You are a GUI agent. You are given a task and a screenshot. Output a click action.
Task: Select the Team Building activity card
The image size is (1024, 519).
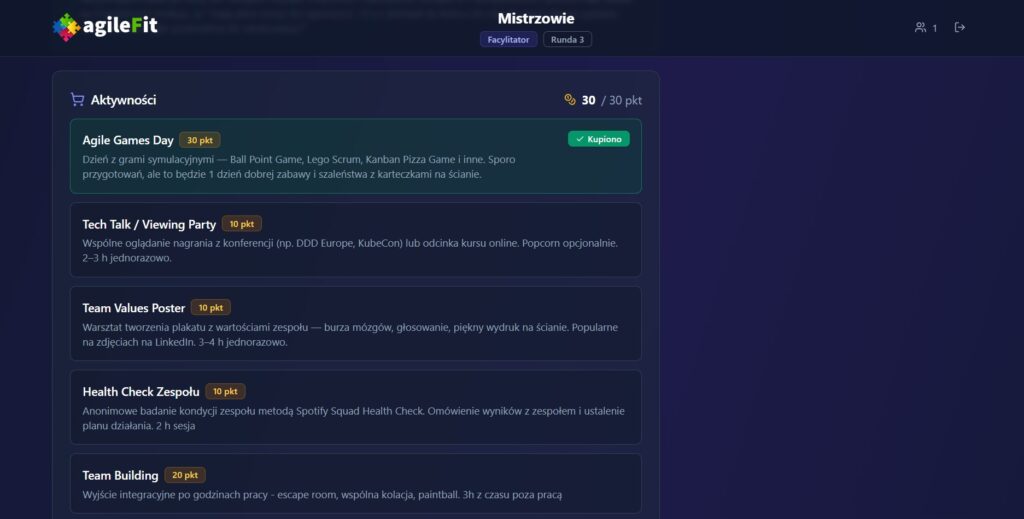(355, 484)
